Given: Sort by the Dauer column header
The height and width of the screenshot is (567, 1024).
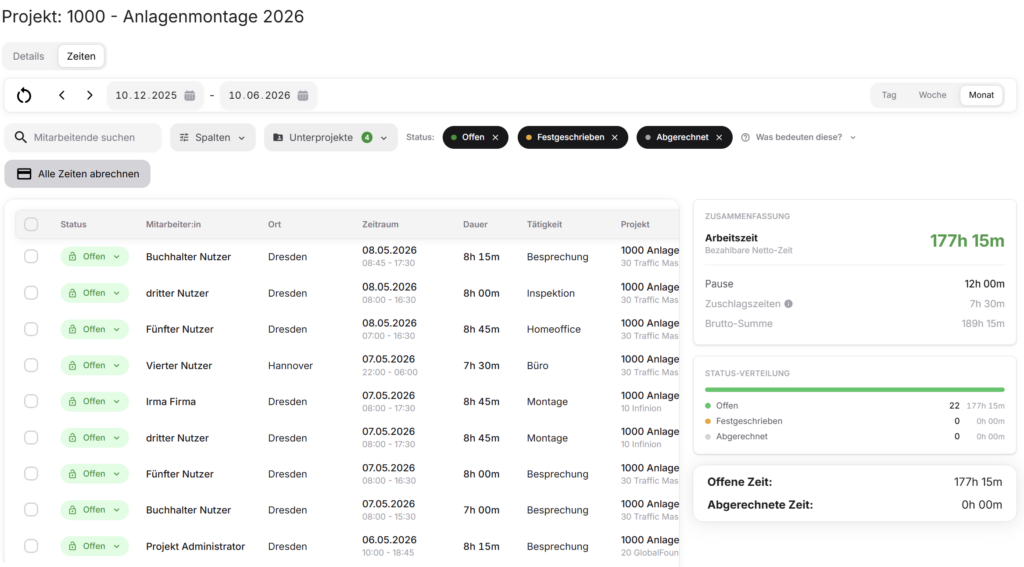Looking at the screenshot, I should 475,224.
